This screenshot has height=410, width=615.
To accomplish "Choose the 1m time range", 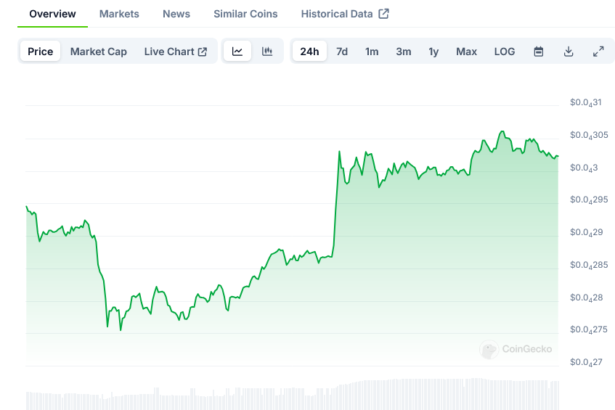I will (372, 52).
